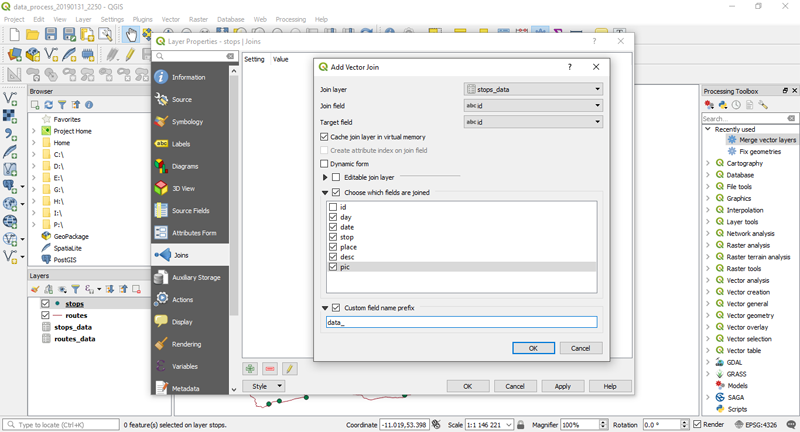Open the Target field dropdown

click(533, 122)
